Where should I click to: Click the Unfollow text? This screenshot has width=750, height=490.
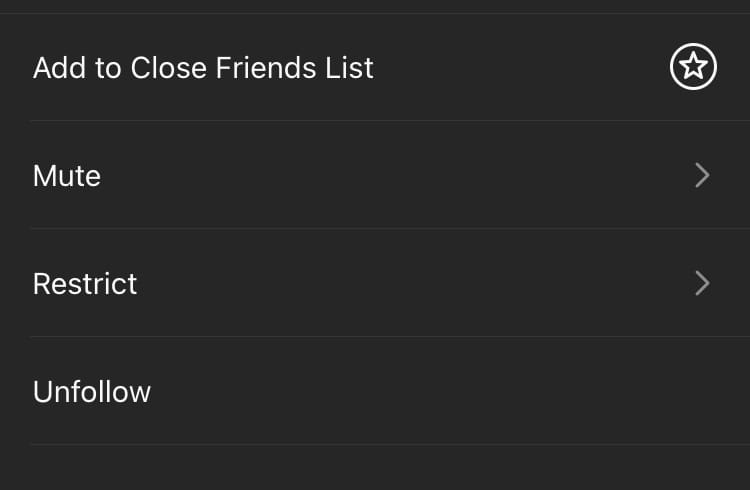(x=92, y=391)
